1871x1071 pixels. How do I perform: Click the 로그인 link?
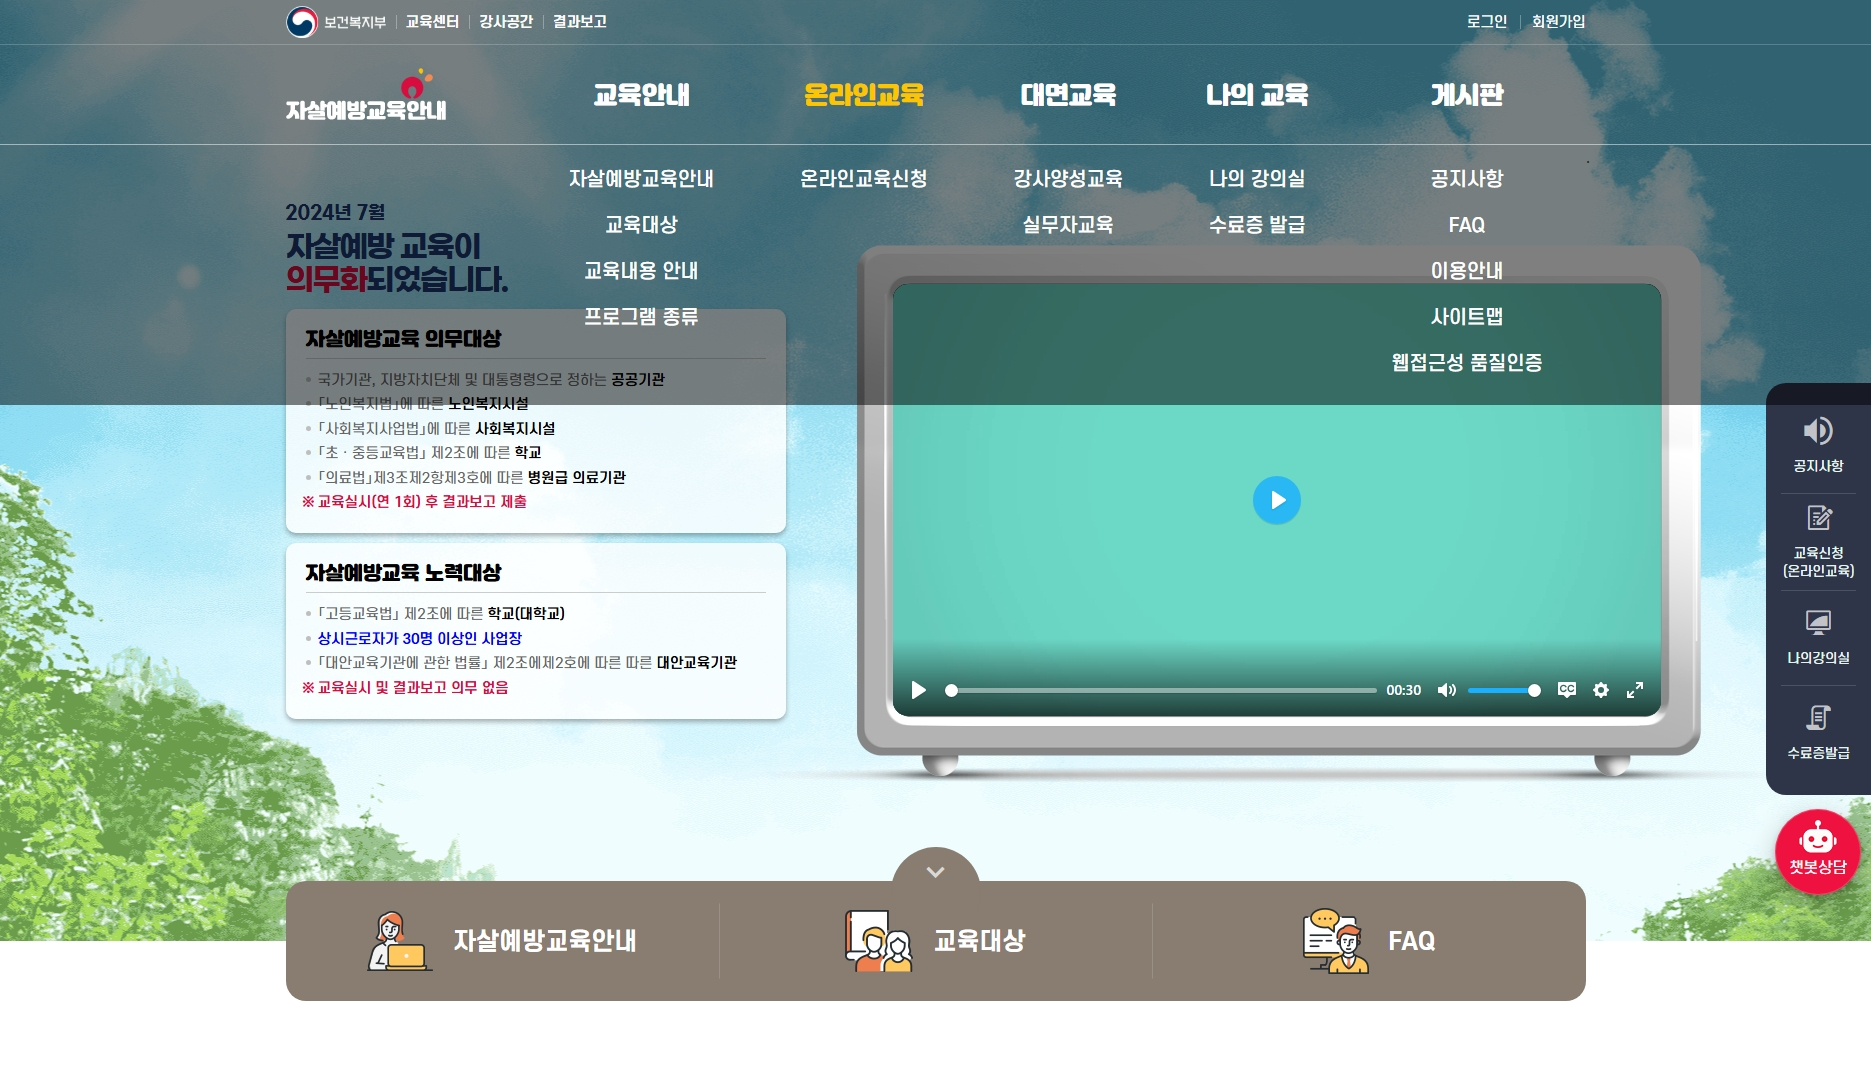[1487, 21]
